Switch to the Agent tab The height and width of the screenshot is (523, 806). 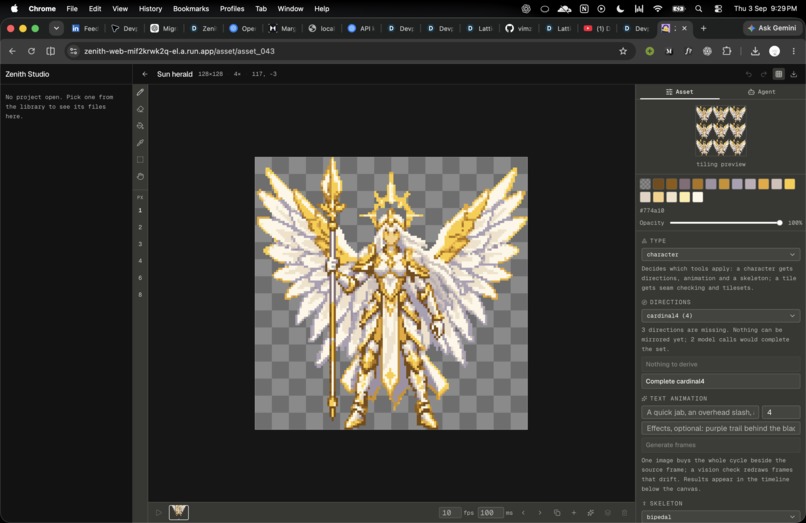(761, 92)
